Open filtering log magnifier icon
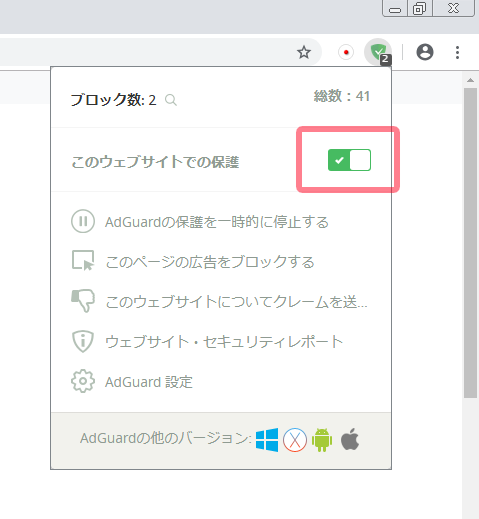The height and width of the screenshot is (519, 479). click(x=171, y=100)
